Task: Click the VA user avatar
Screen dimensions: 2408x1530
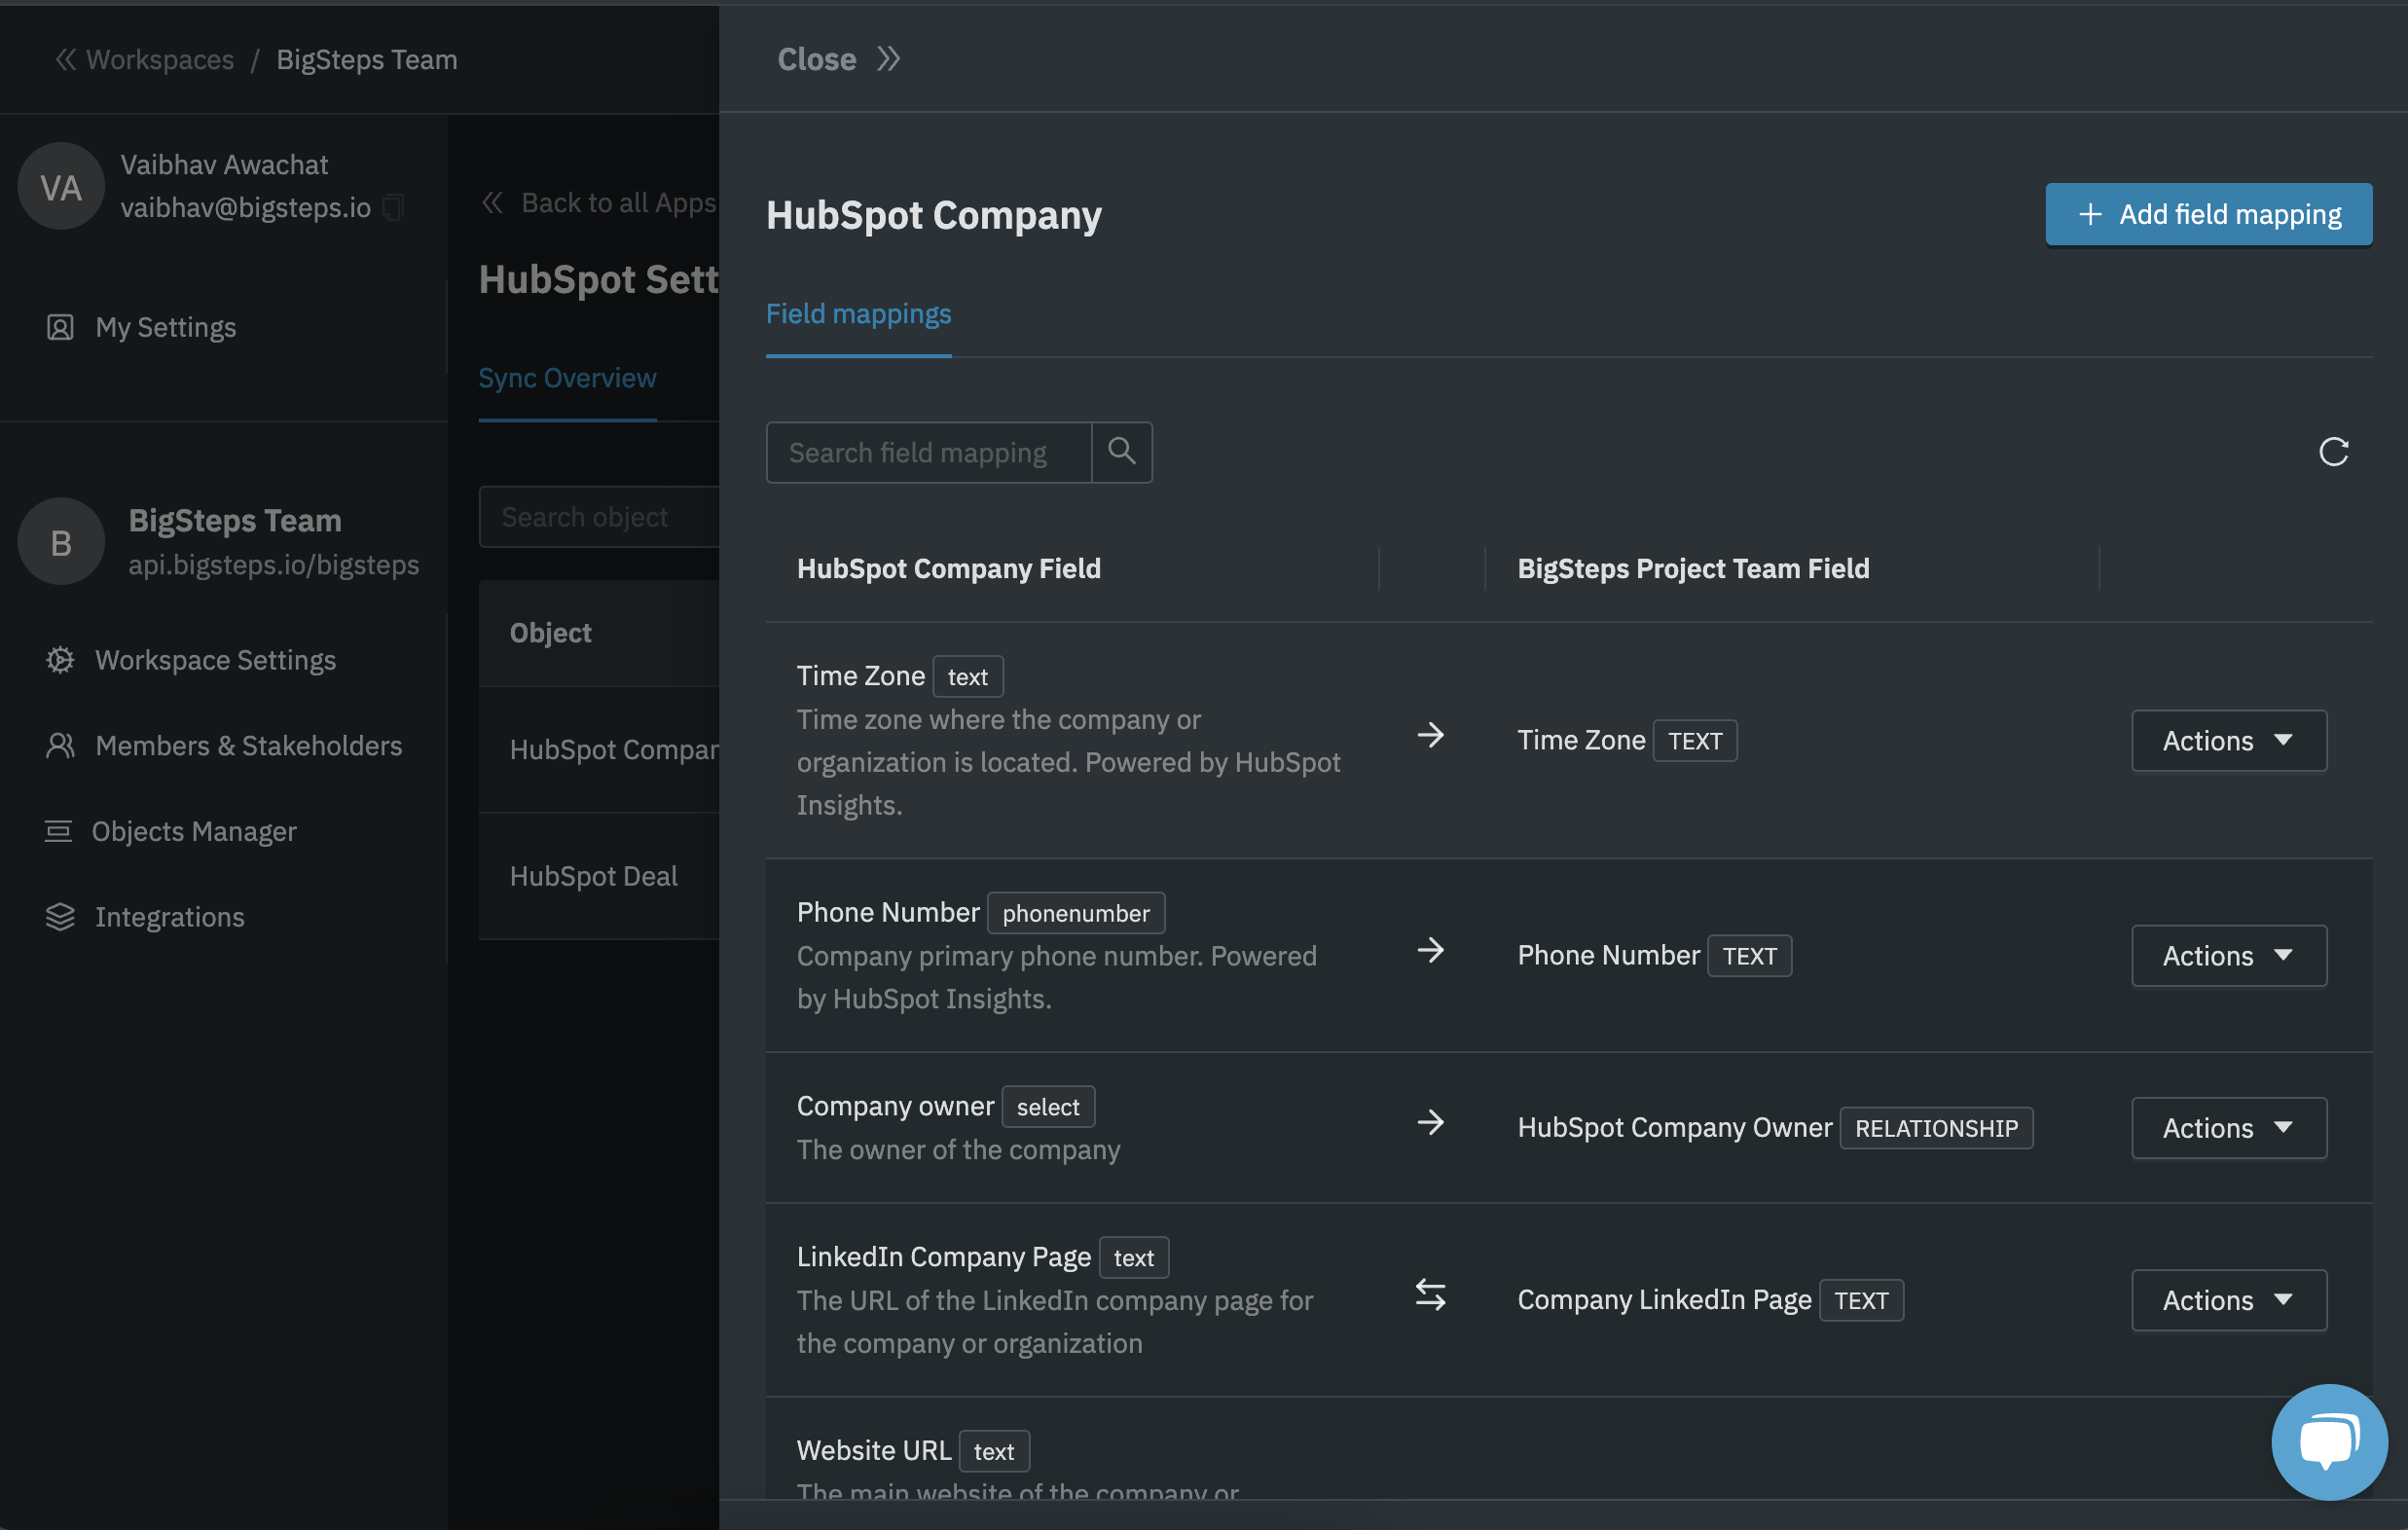Action: pos(61,186)
